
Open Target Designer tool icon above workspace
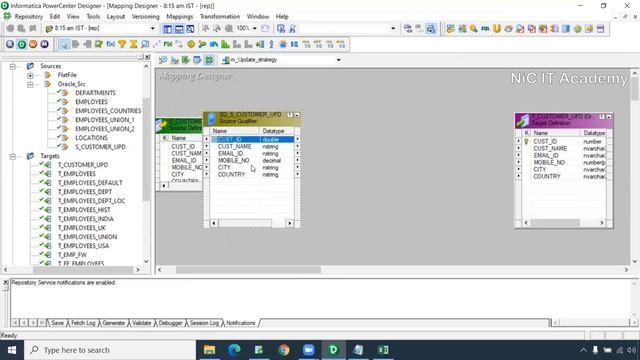pos(174,60)
